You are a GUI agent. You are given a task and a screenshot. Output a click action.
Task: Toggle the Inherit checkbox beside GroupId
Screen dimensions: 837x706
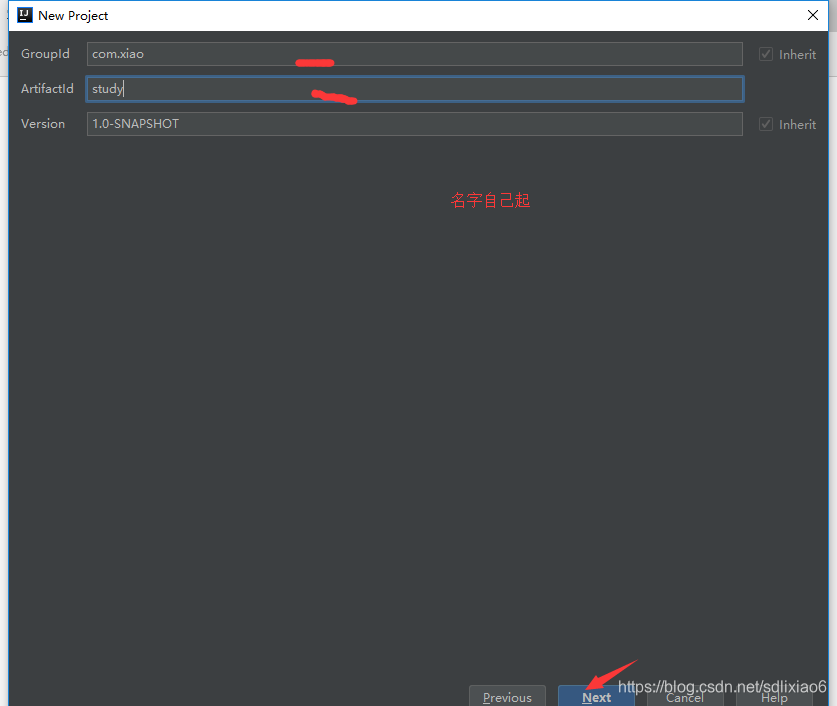(766, 54)
